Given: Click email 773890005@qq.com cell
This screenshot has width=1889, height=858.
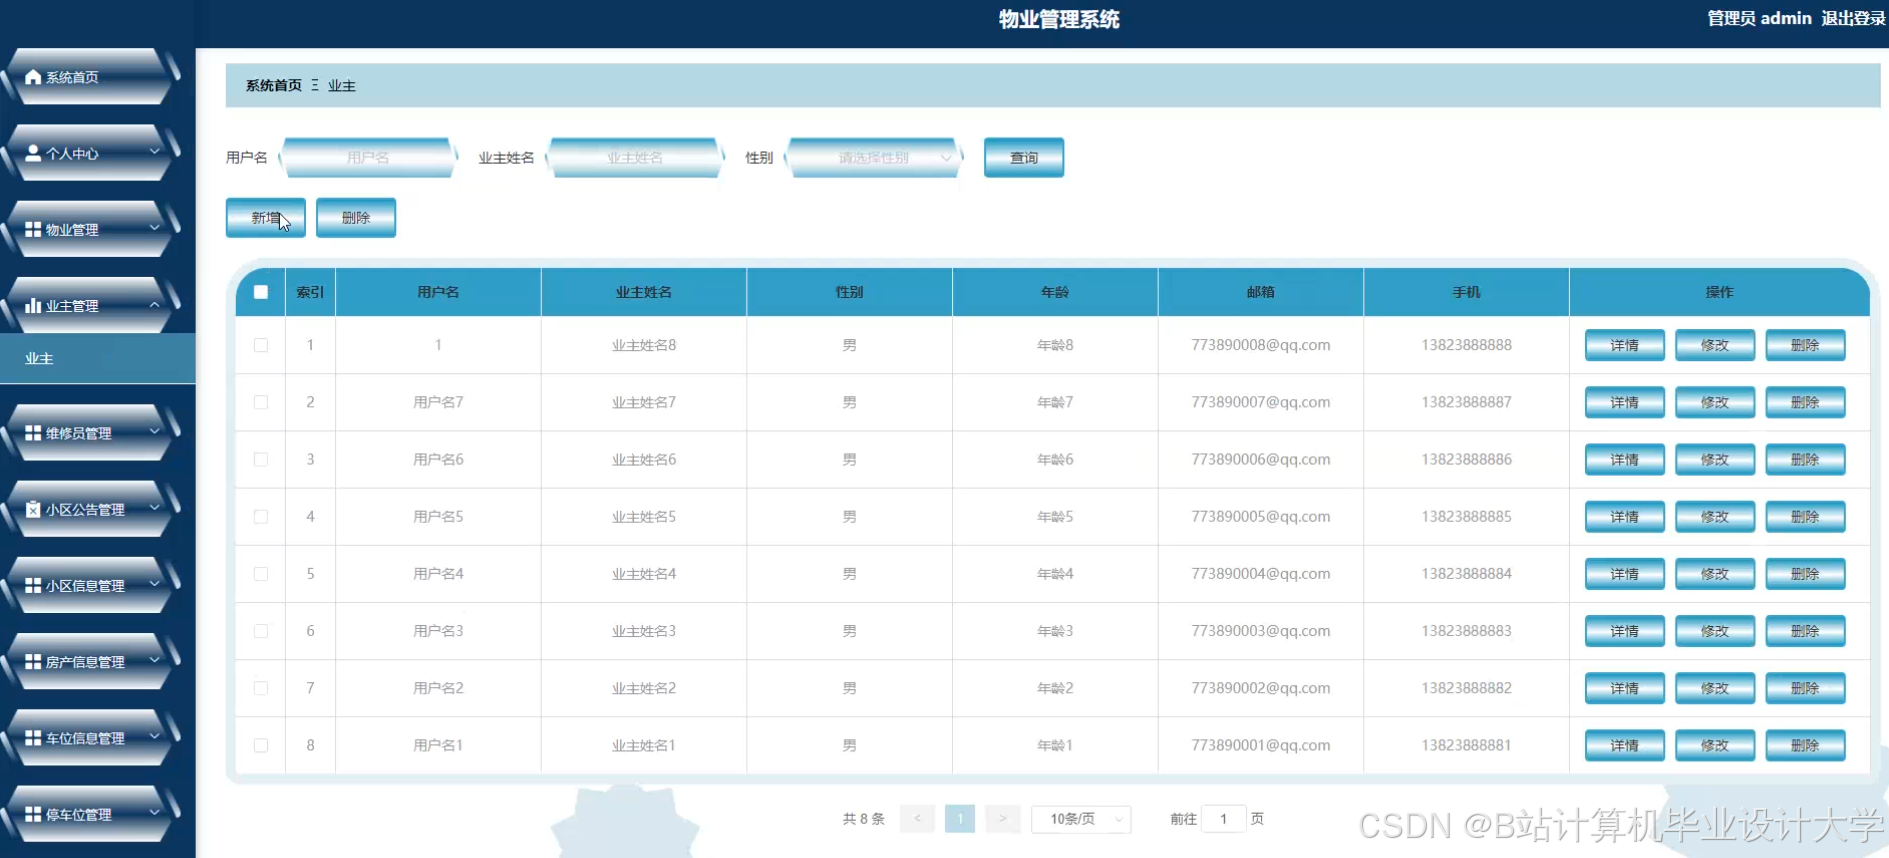Looking at the screenshot, I should pyautogui.click(x=1261, y=516).
